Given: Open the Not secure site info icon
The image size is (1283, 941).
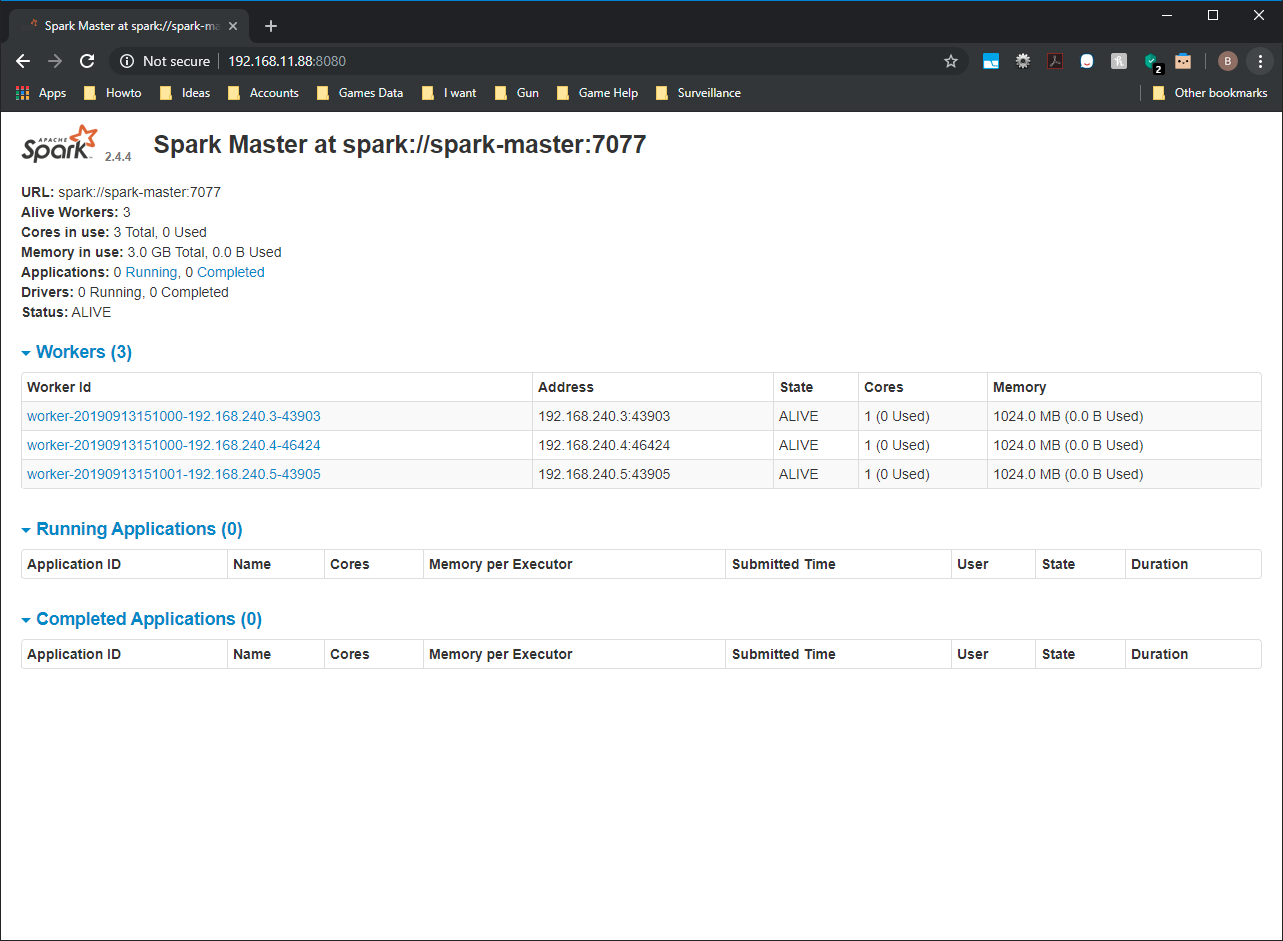Looking at the screenshot, I should [127, 61].
